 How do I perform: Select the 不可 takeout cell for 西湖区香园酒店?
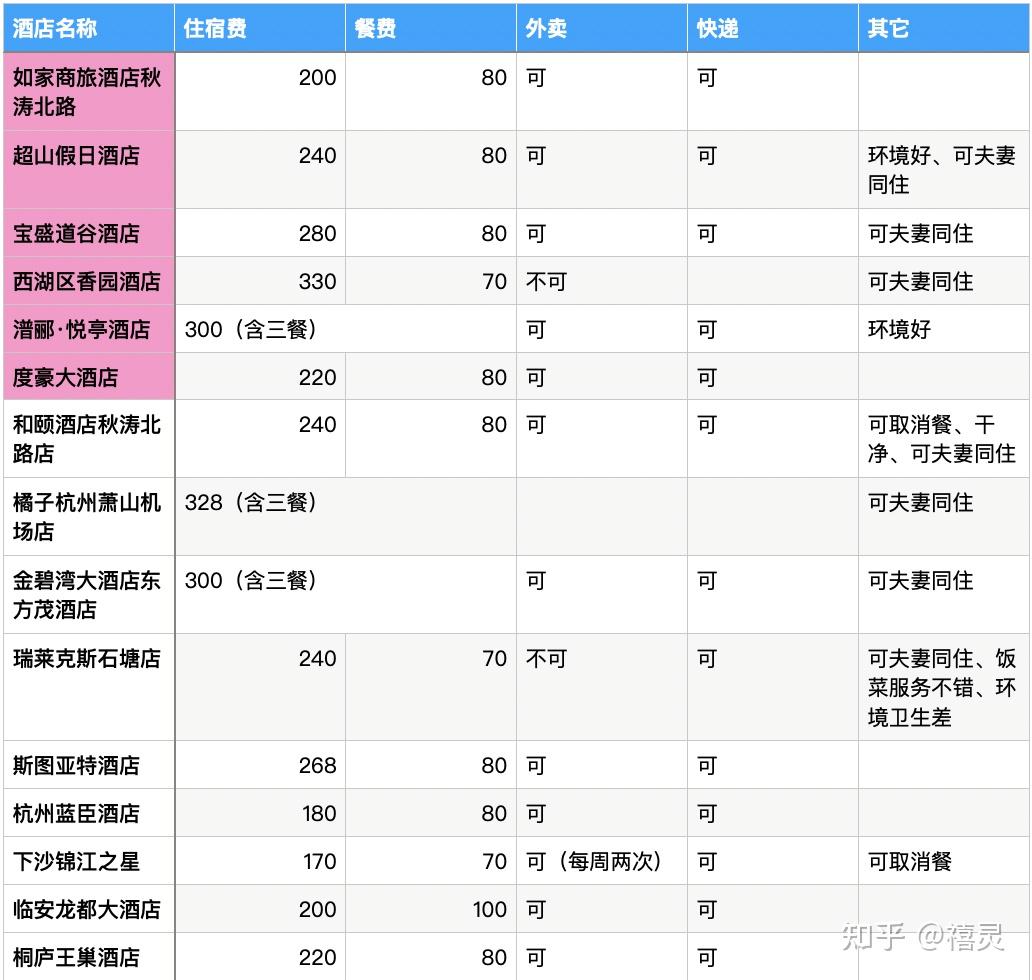coord(602,281)
